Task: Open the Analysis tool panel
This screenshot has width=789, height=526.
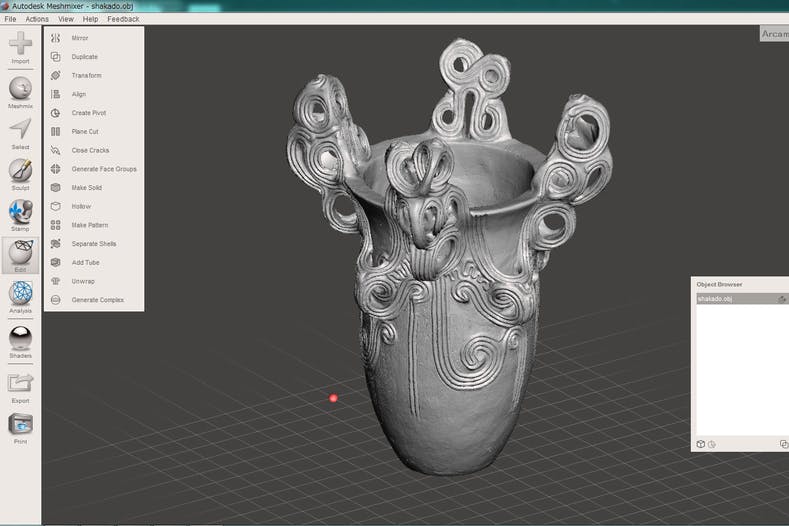Action: [20, 294]
